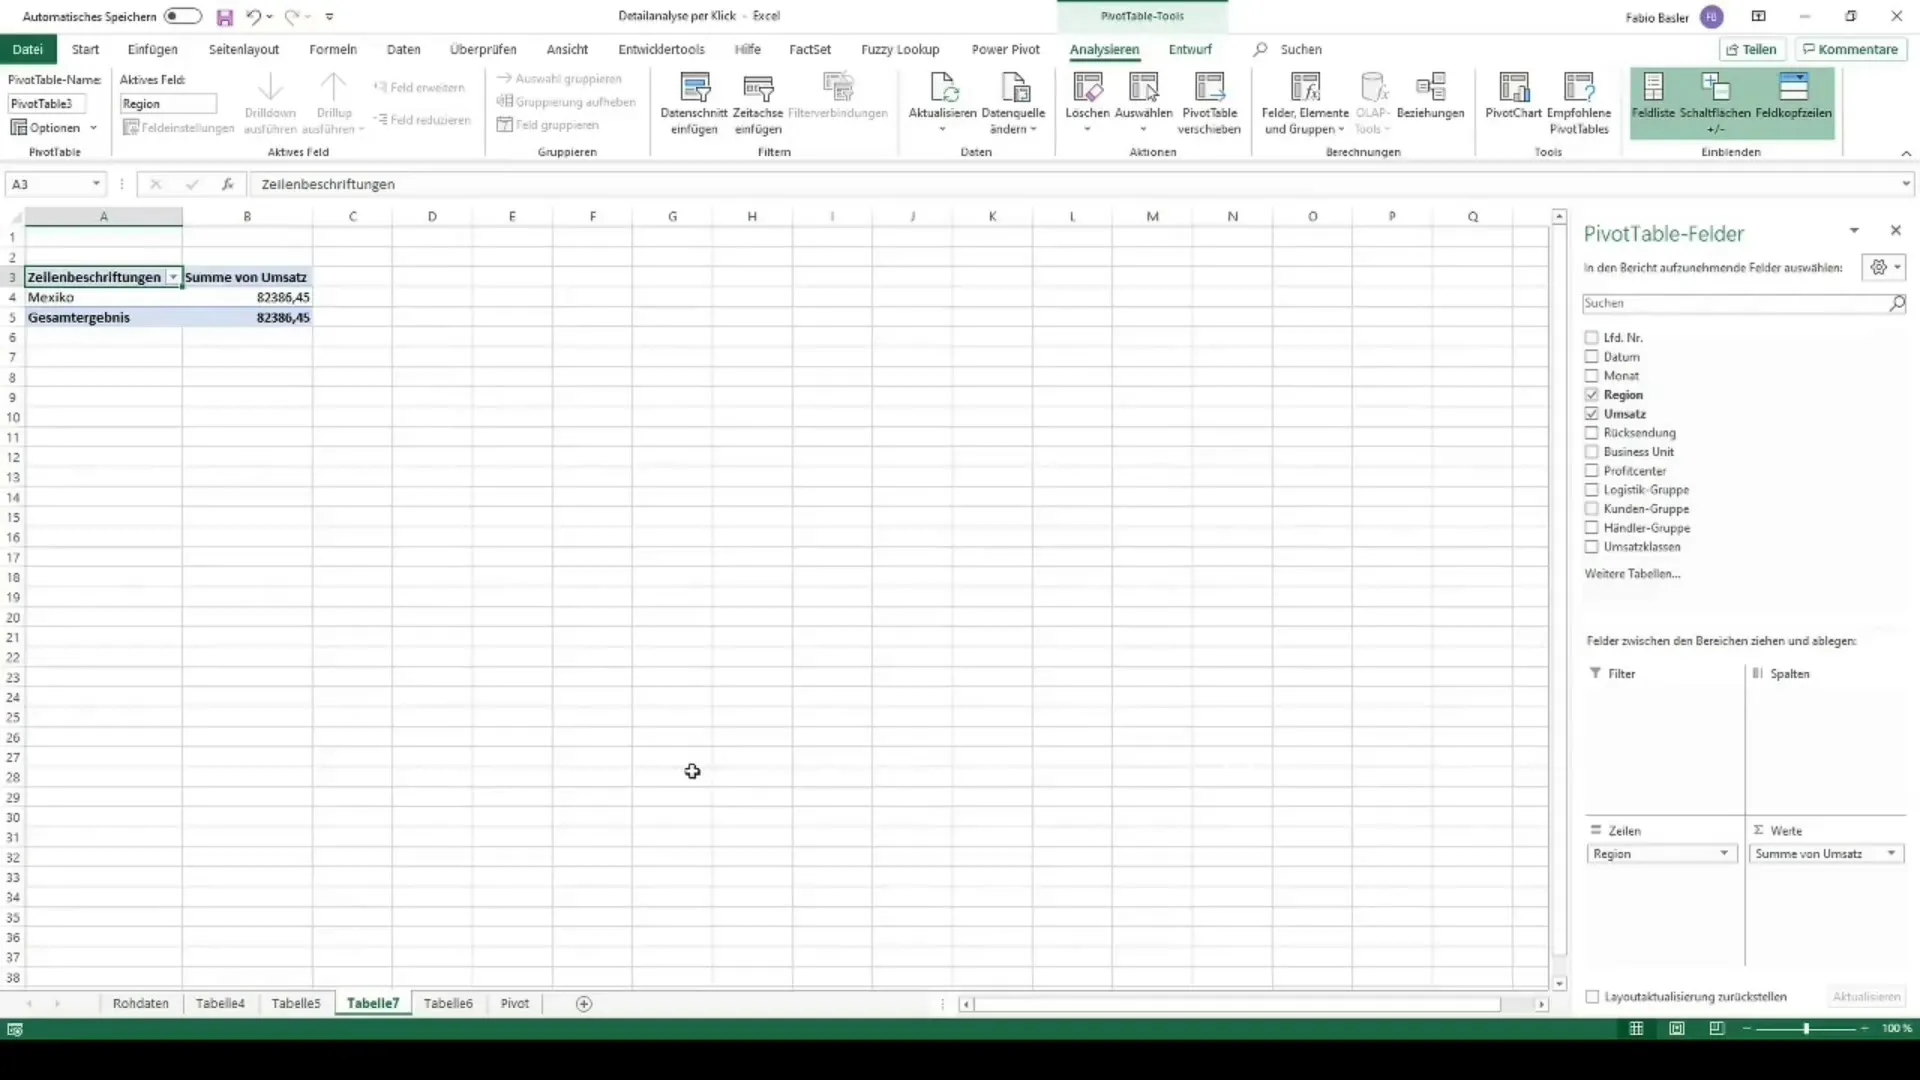This screenshot has height=1080, width=1920.
Task: Click the Save icon in title bar
Action: click(225, 17)
